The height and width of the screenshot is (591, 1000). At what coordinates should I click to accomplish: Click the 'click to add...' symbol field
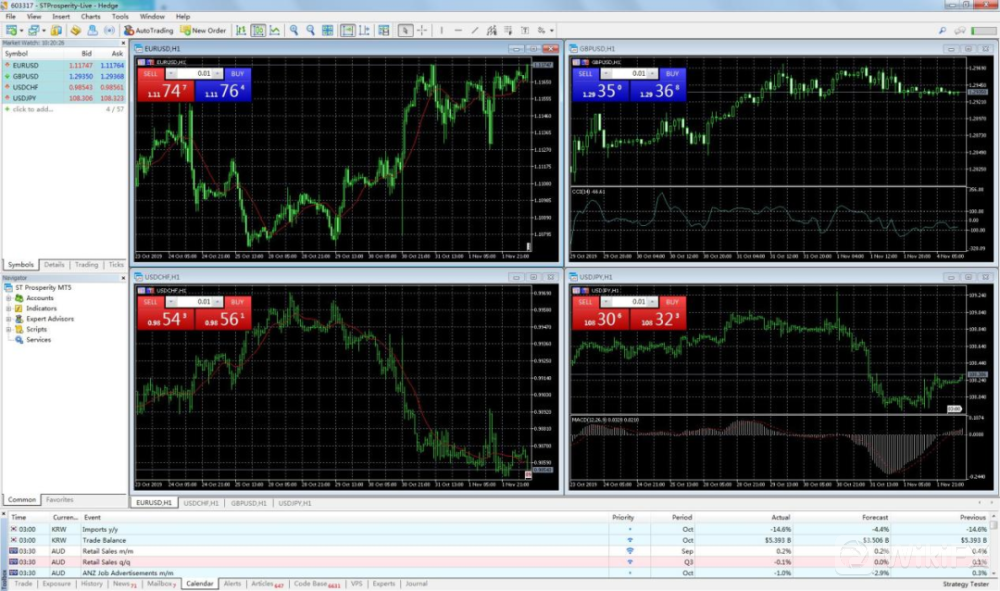pos(33,109)
